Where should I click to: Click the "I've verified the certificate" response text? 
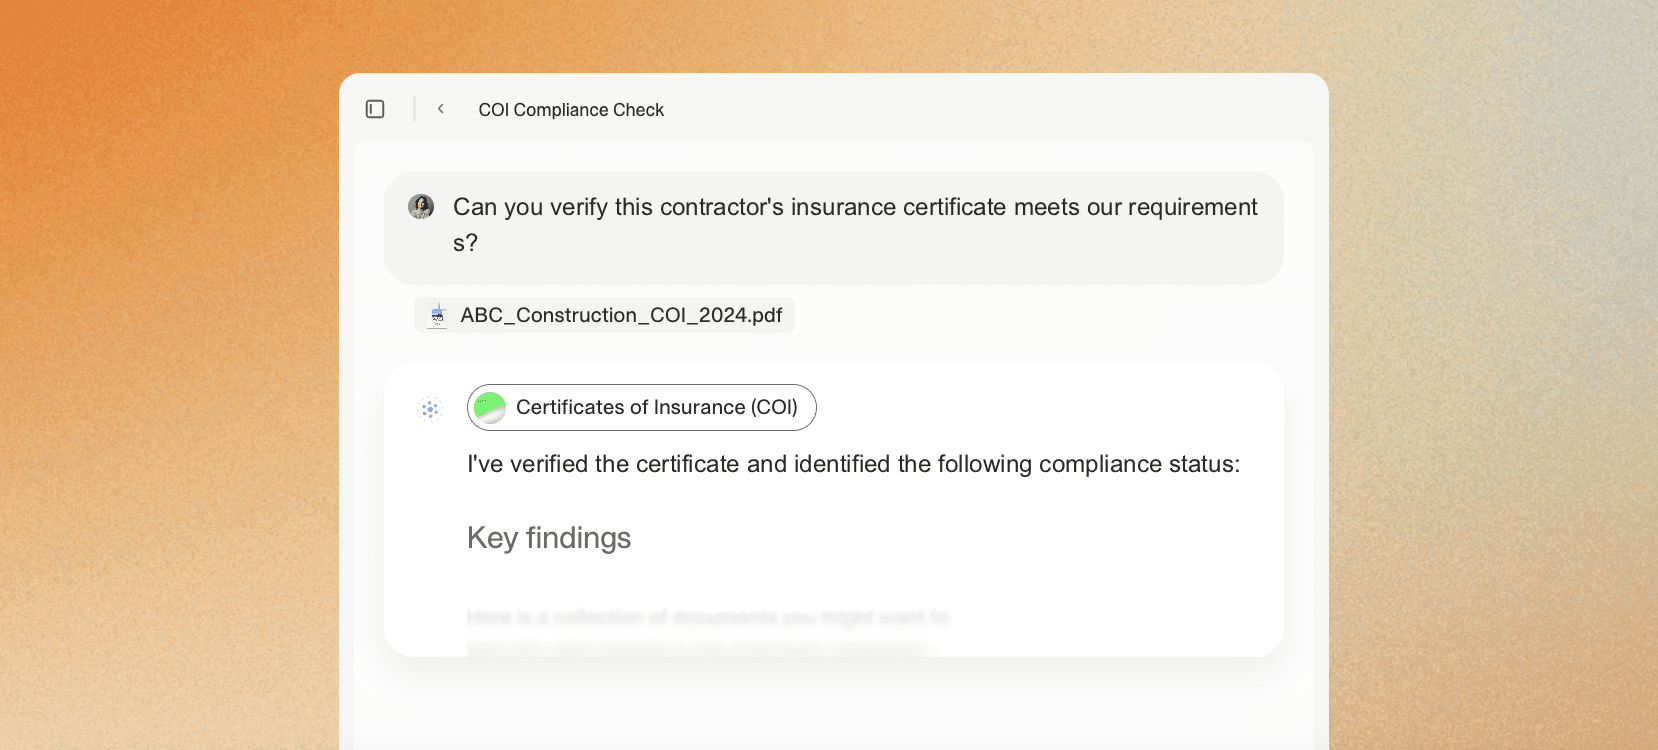[853, 464]
